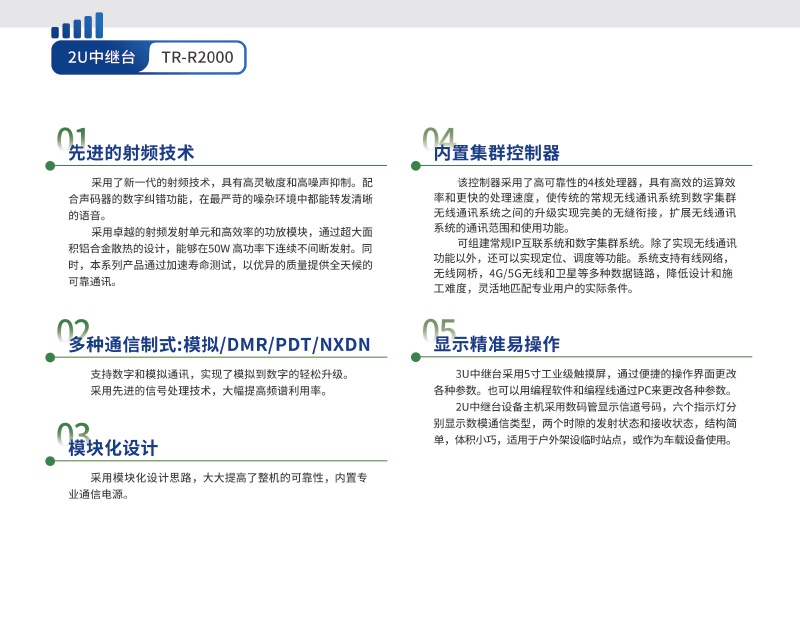Open the 显示精准易操作 heading

coord(496,345)
